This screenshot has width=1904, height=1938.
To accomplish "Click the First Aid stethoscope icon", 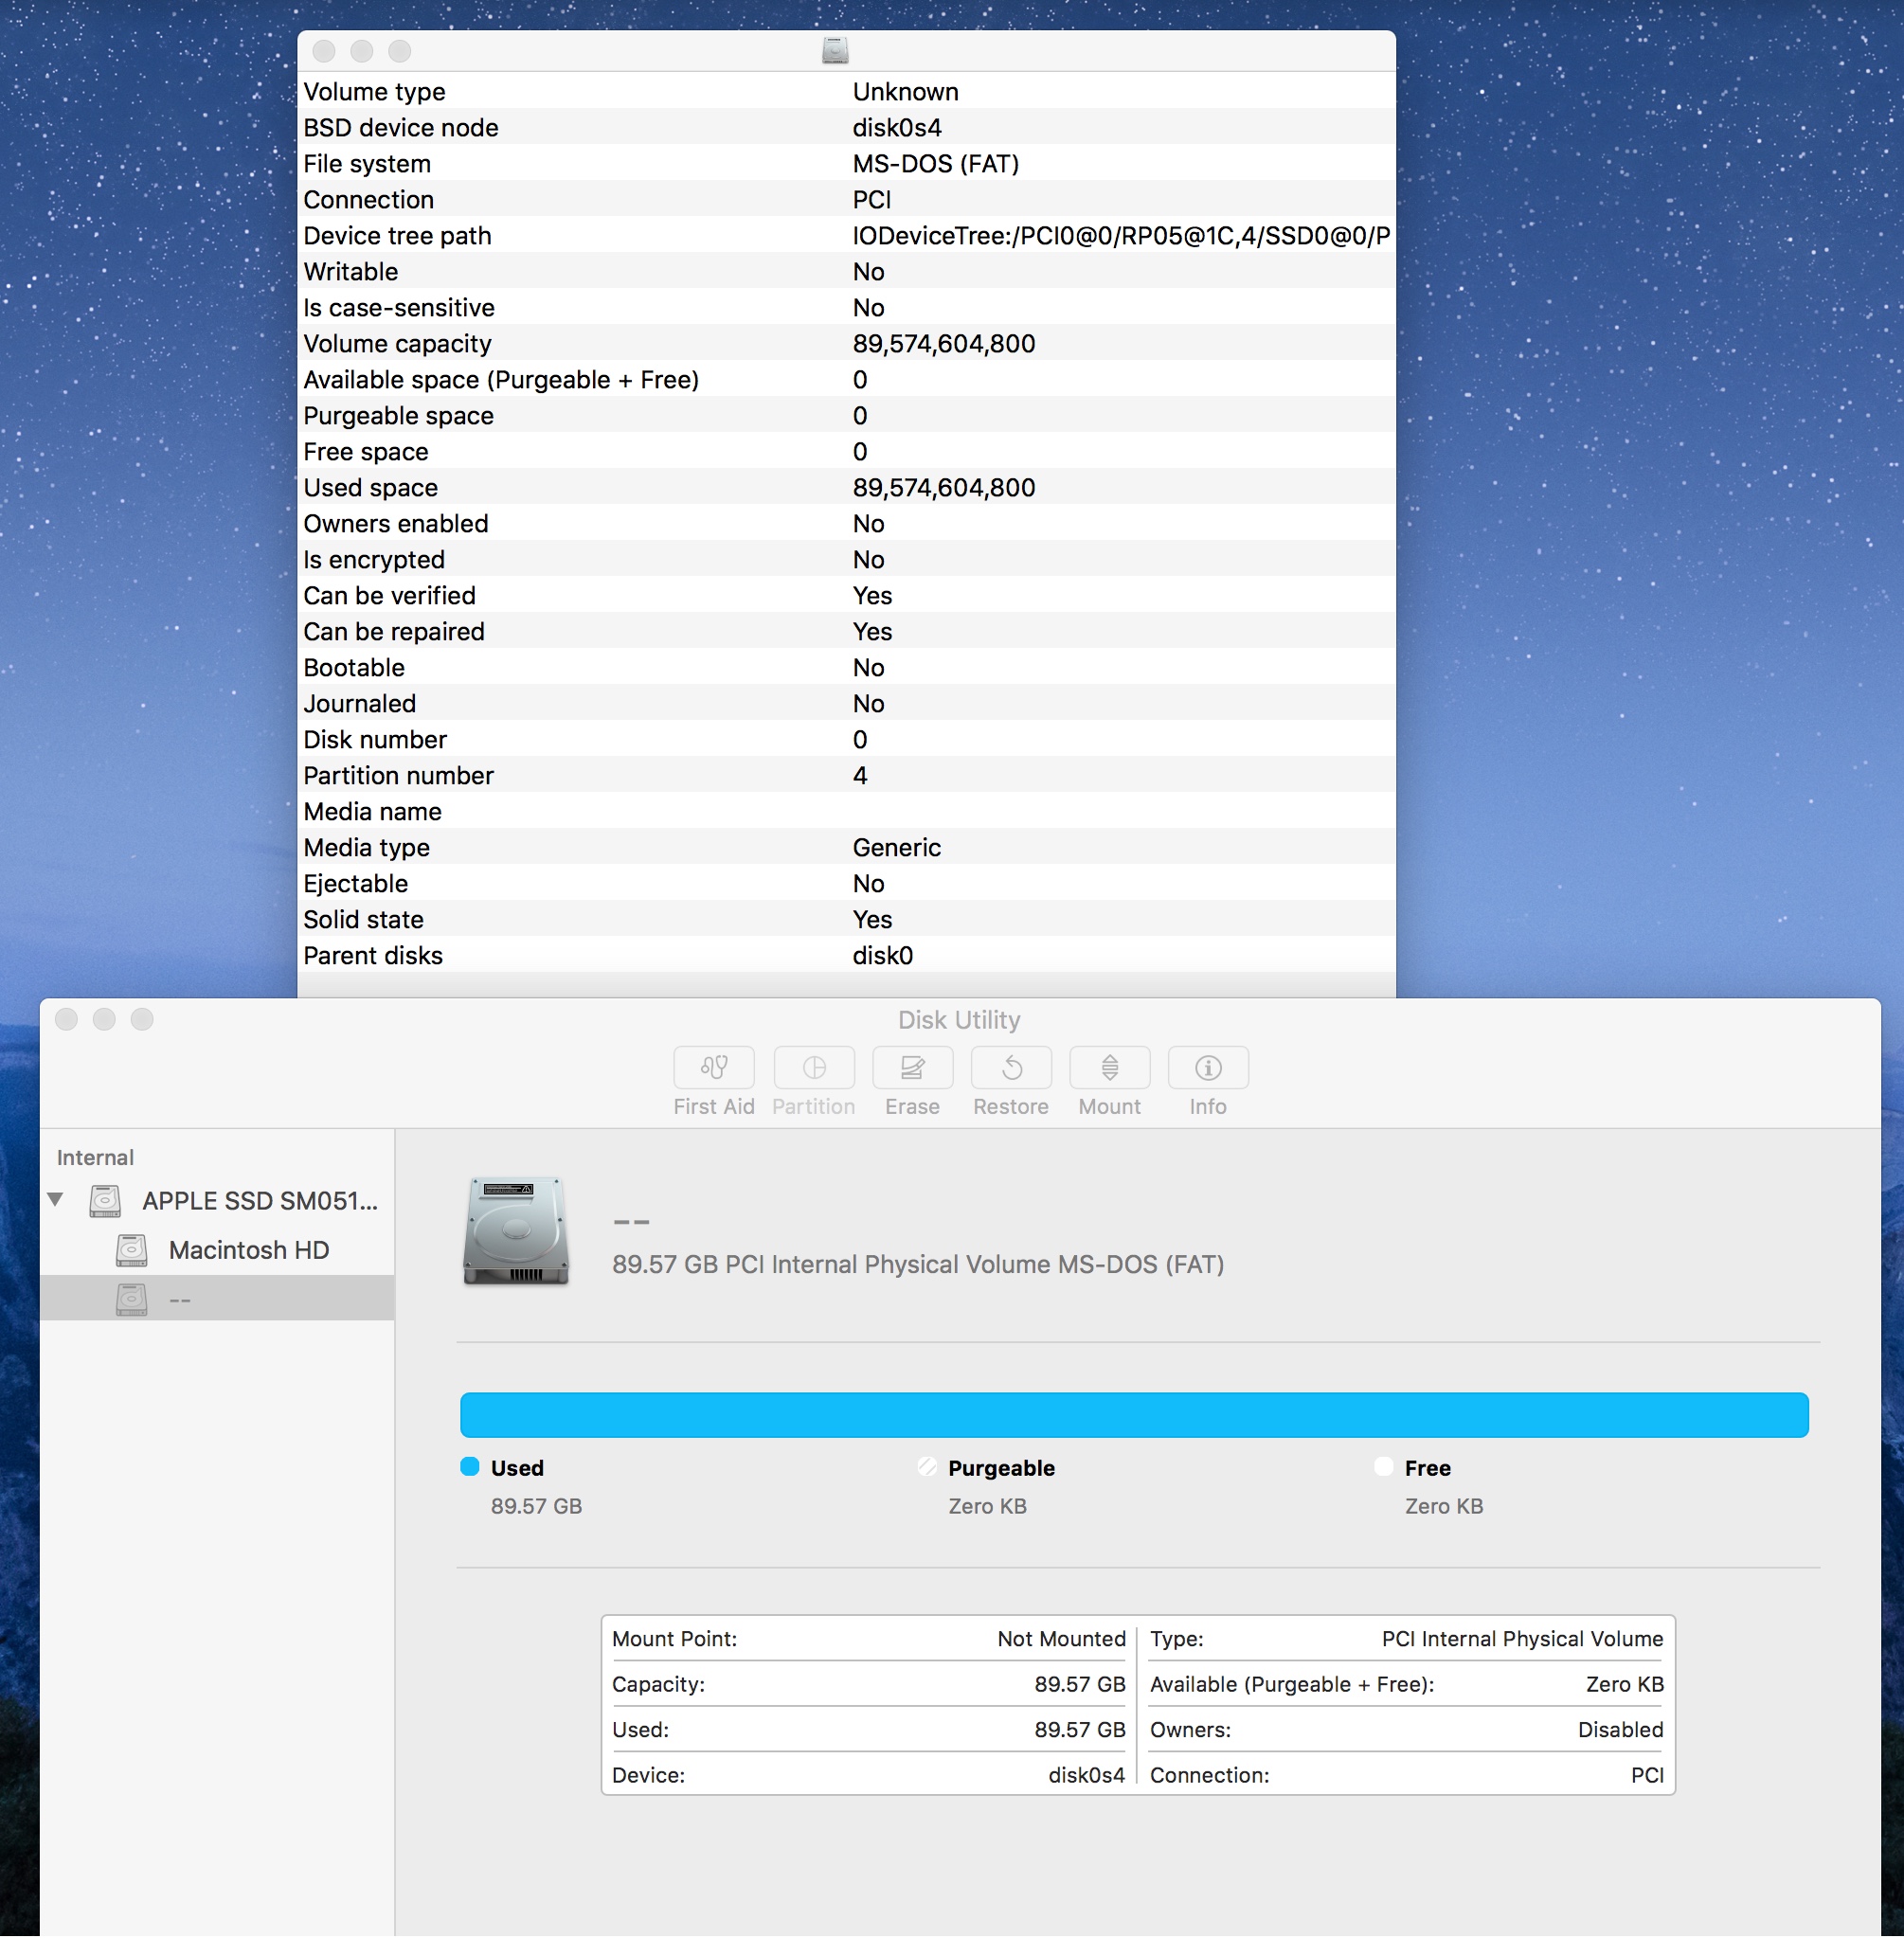I will pos(713,1068).
